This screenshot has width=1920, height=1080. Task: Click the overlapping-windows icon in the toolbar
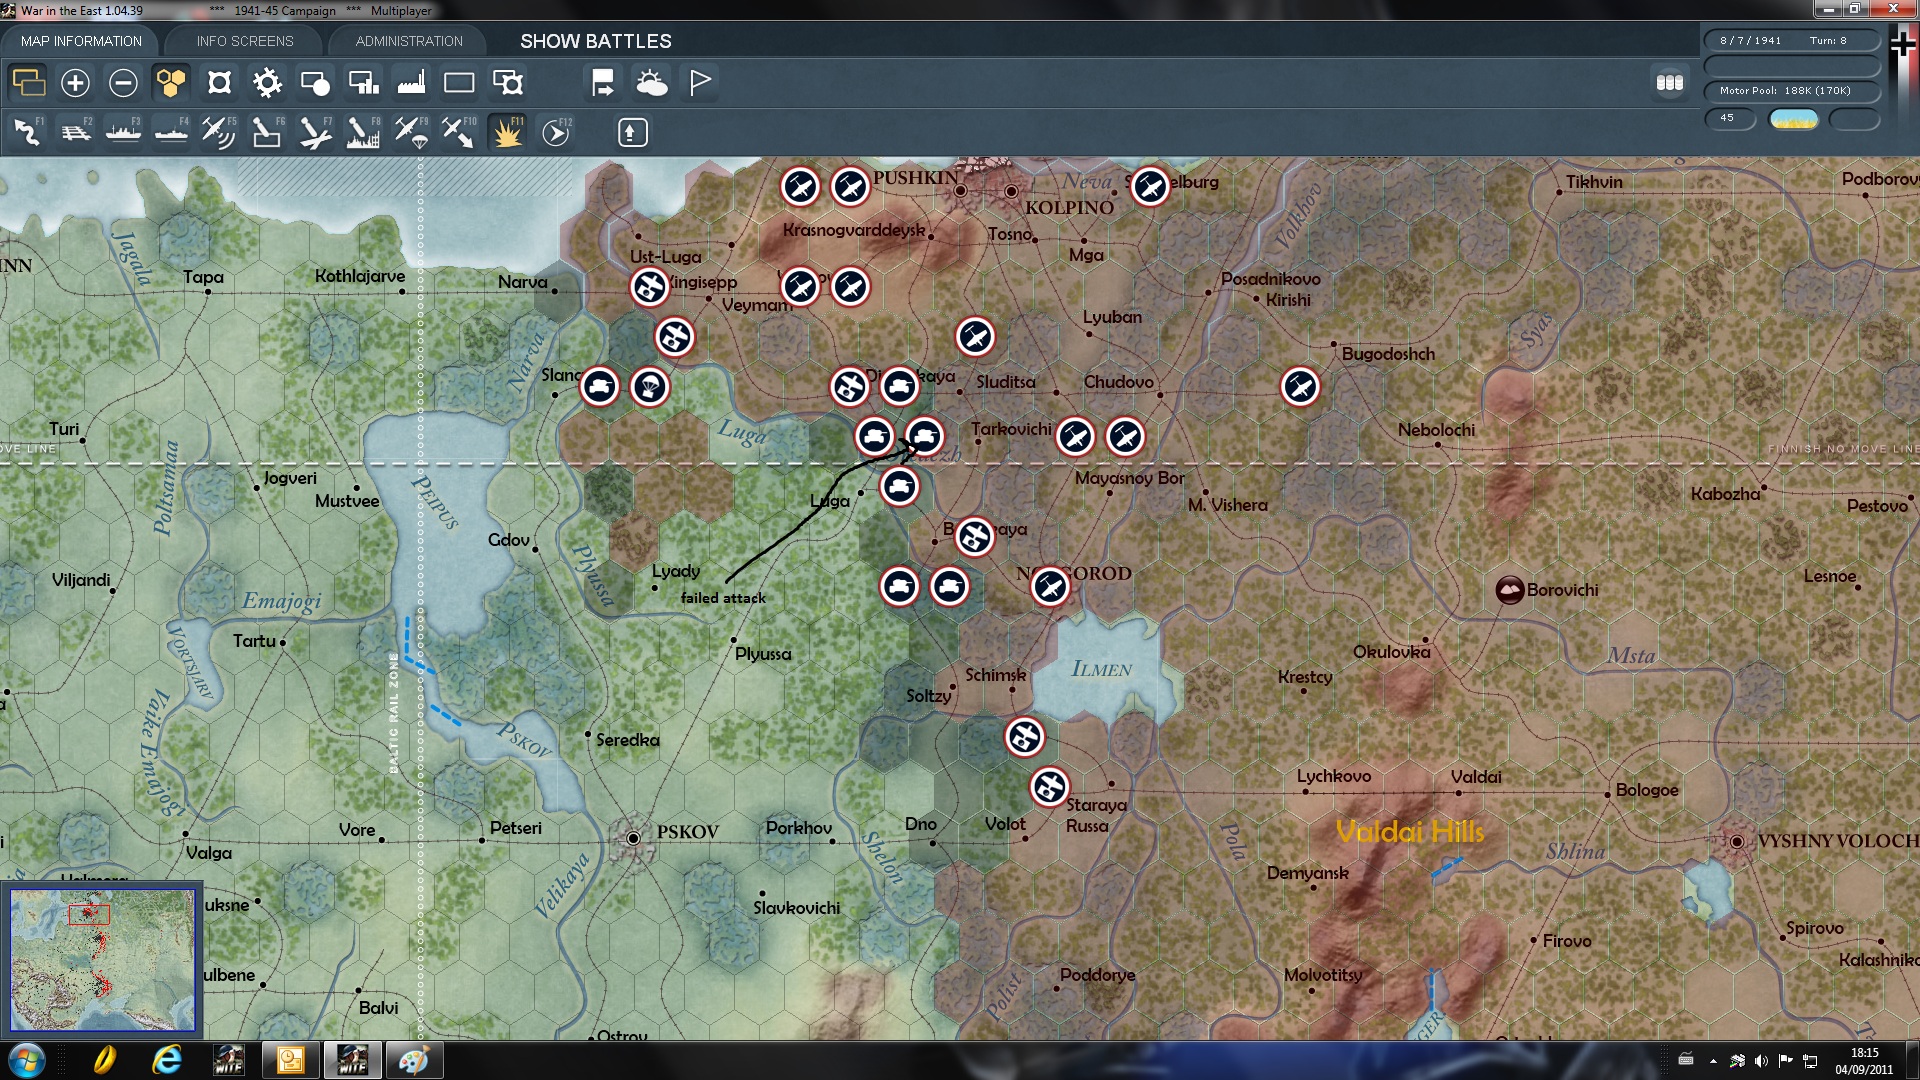28,82
